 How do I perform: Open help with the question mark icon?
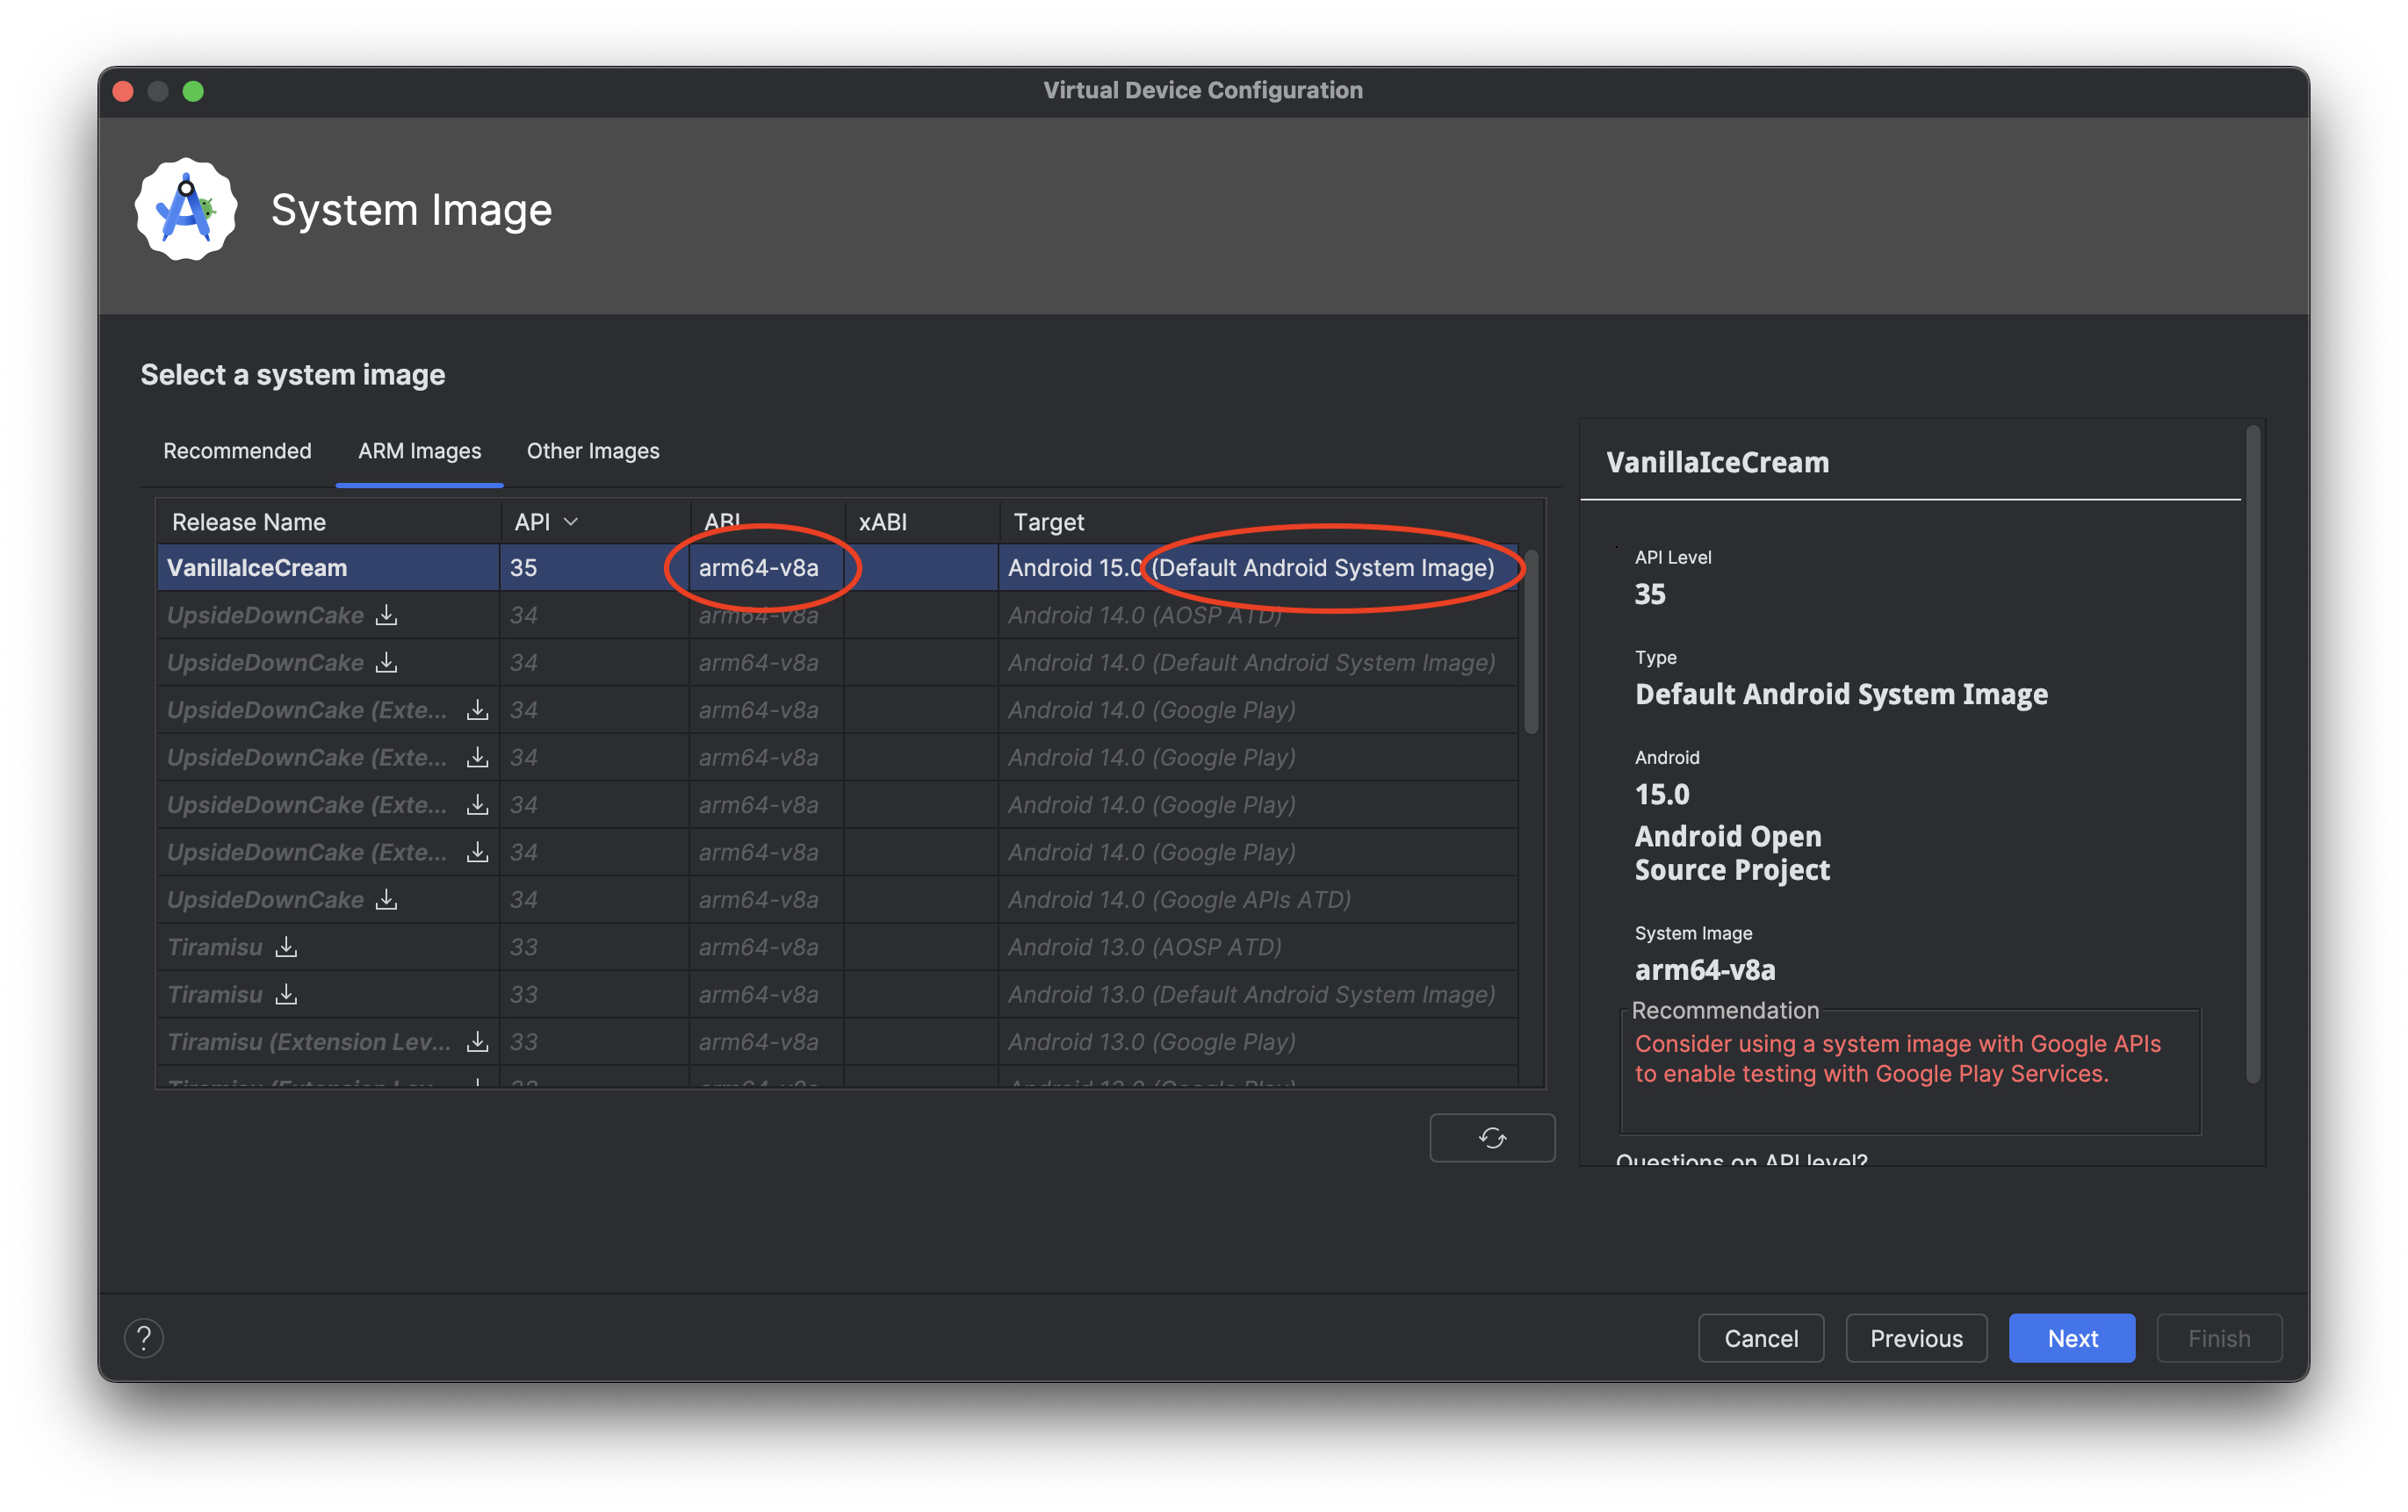(144, 1337)
